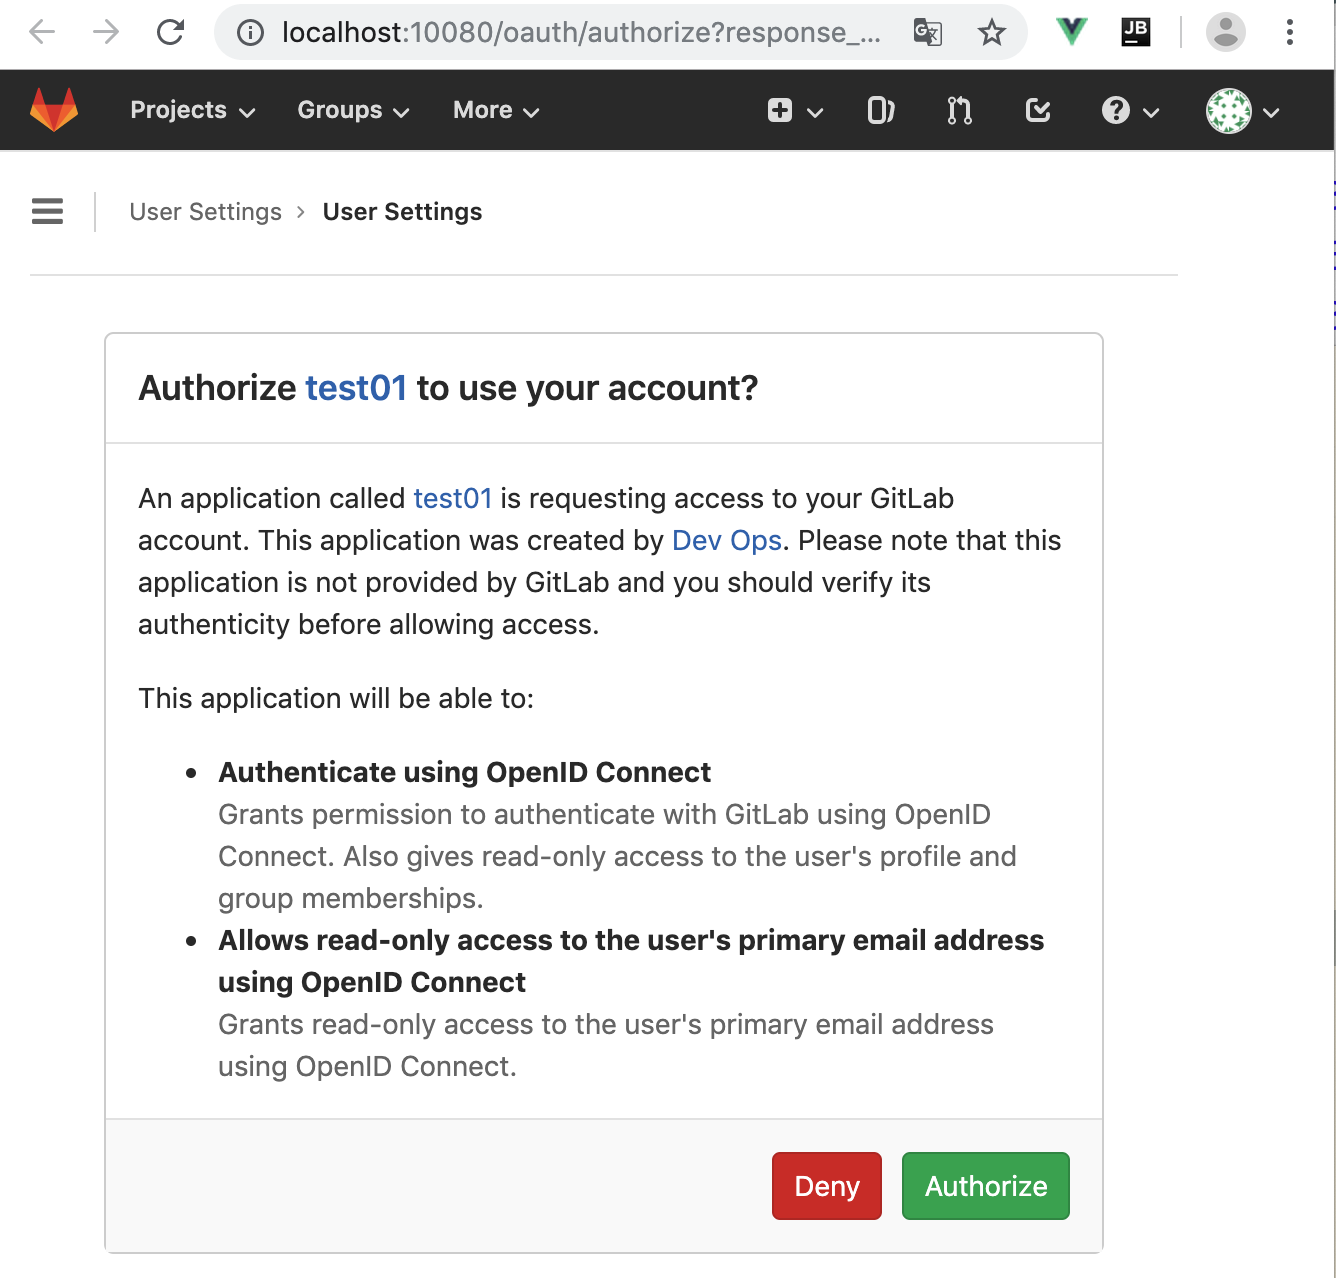Screen dimensions: 1336x1278
Task: Expand the Projects dropdown
Action: 193,110
